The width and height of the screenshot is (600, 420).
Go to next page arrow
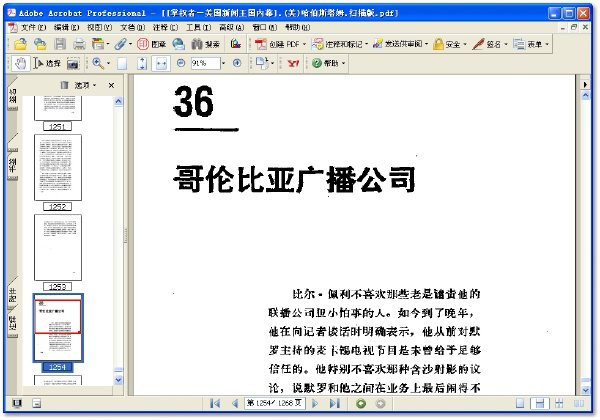pos(315,403)
